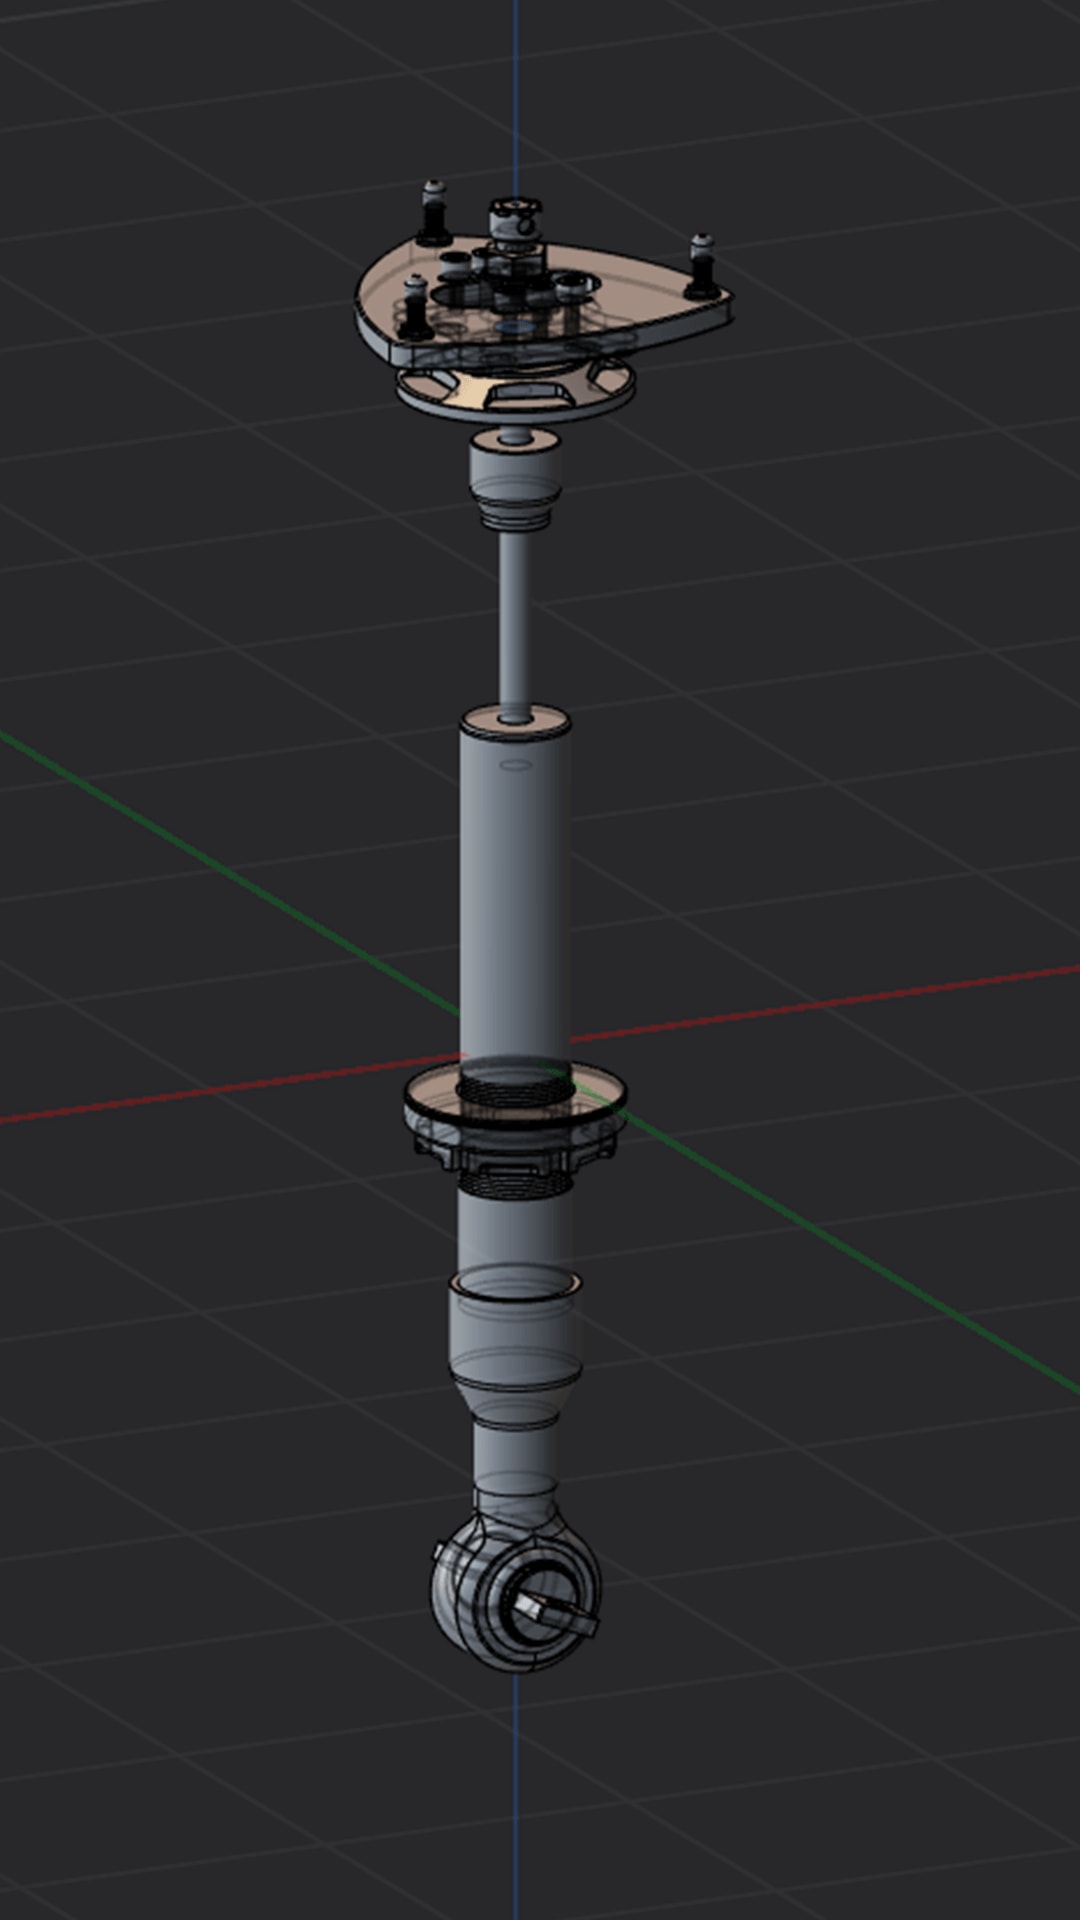Screen dimensions: 1080x1920
Task: Select the peach-rimmed sleeve on the lower body
Action: [x=515, y=1283]
